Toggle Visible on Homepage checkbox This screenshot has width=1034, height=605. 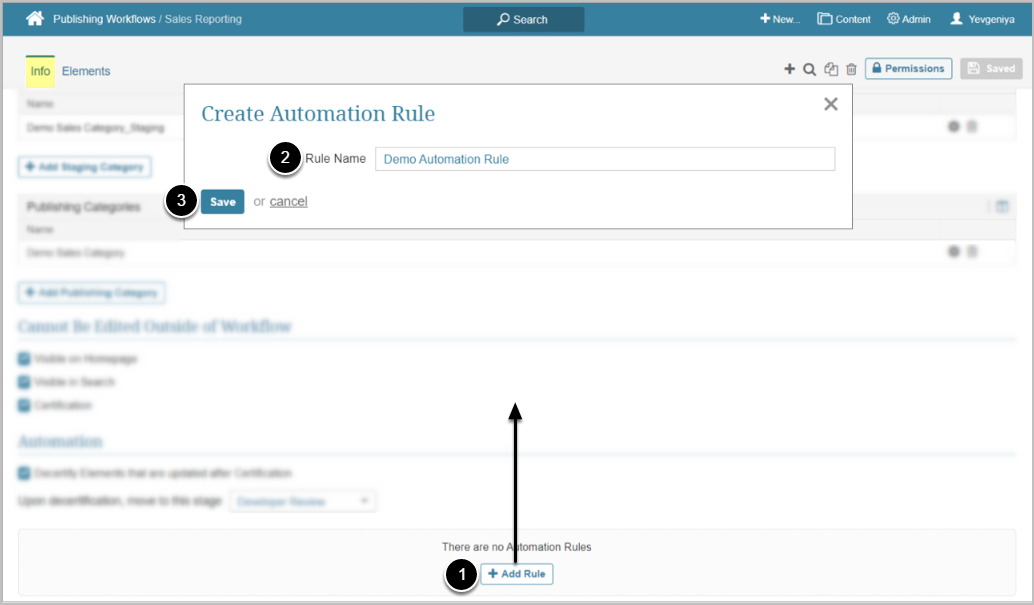tap(24, 359)
